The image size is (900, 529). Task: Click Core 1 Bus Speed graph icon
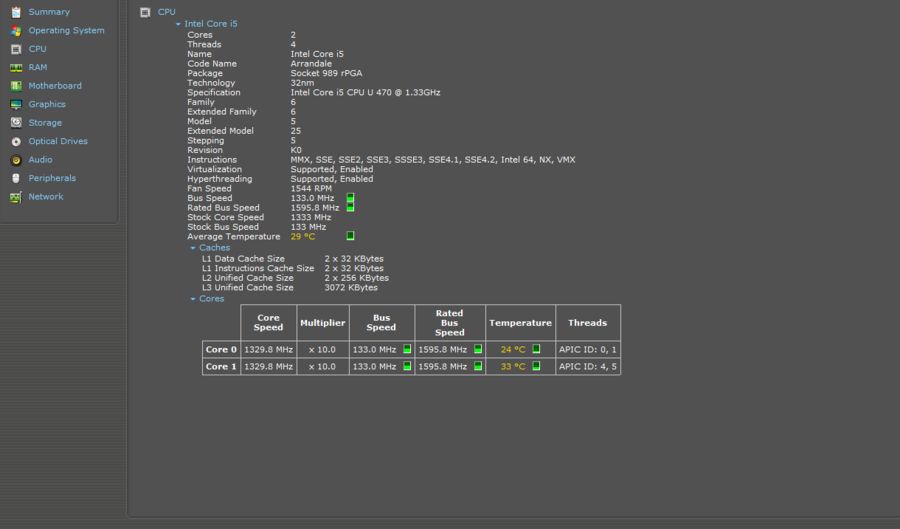pos(407,366)
